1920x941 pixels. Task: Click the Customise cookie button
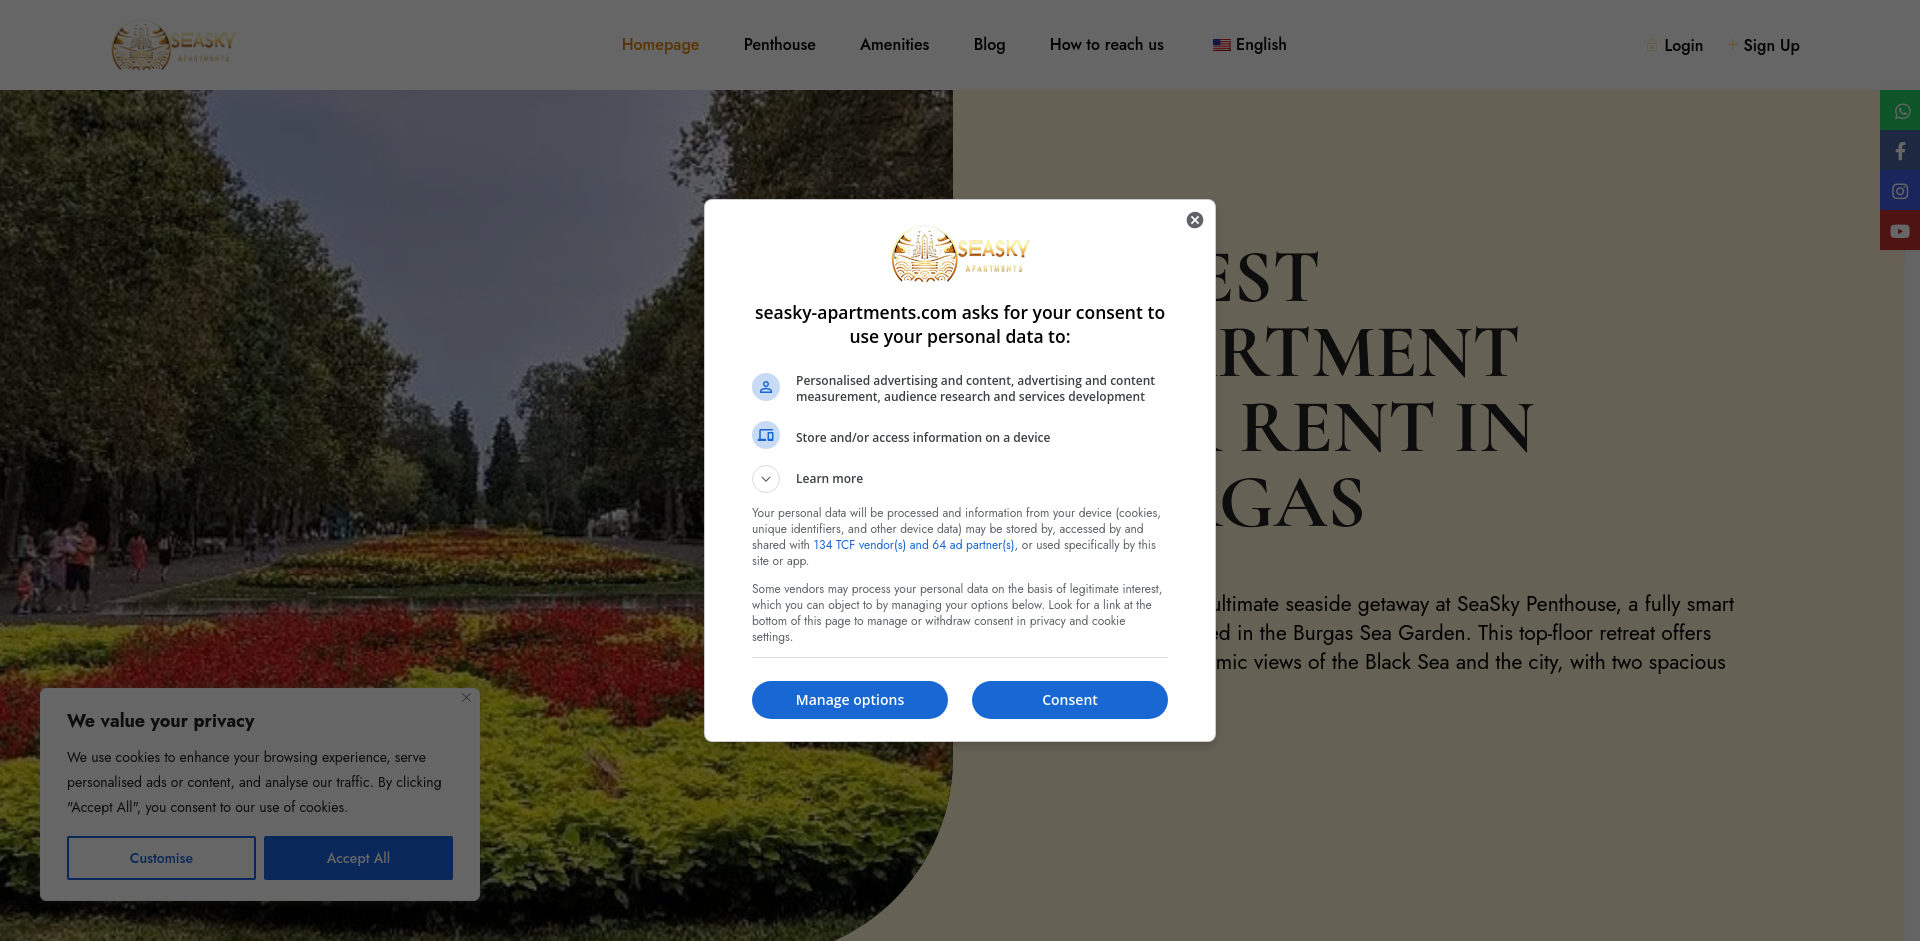pos(161,858)
